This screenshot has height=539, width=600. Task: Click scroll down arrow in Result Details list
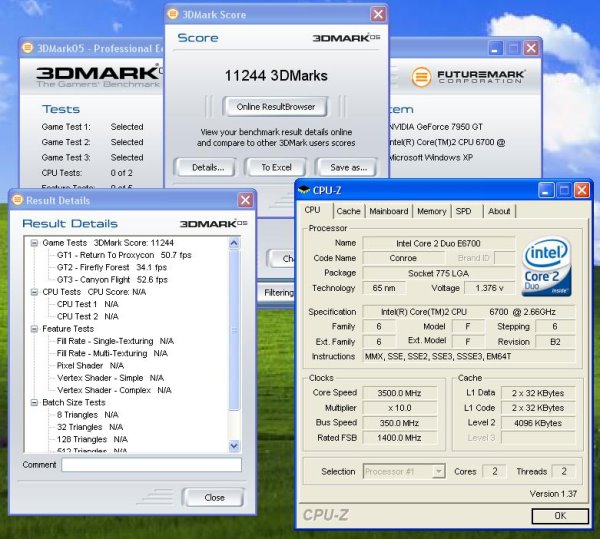pyautogui.click(x=234, y=445)
